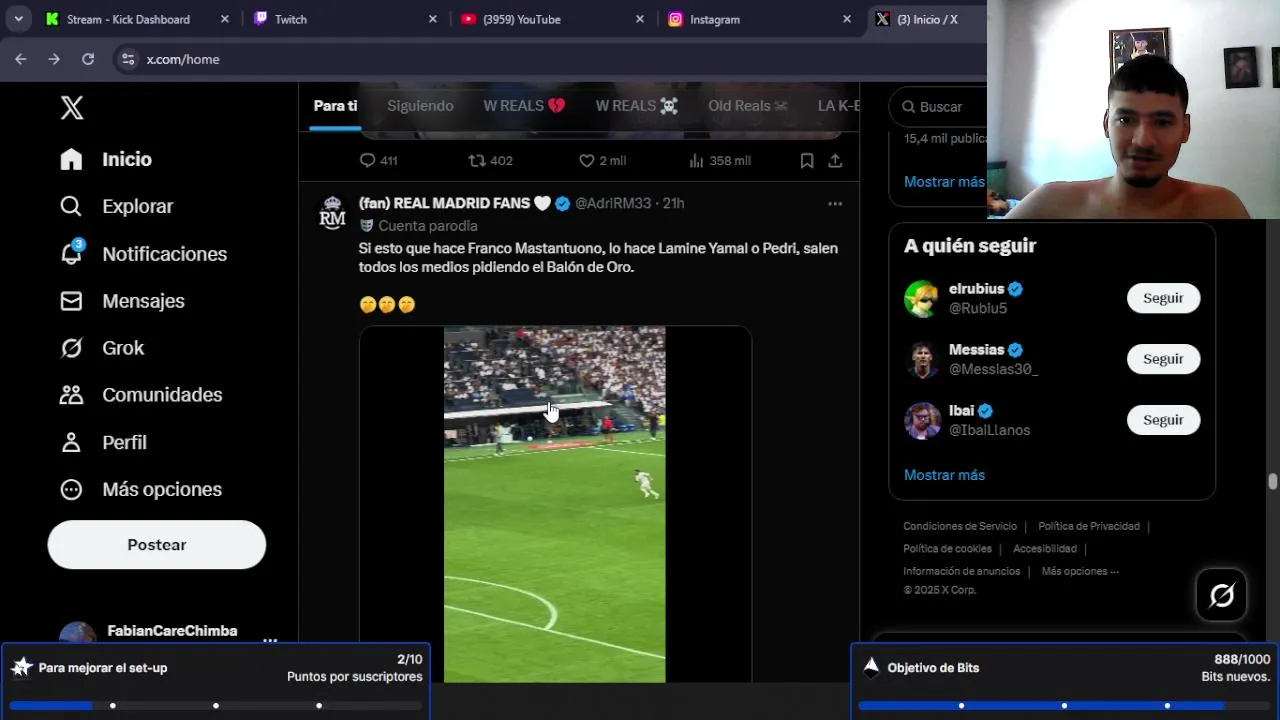Open Política de cookies link

[x=947, y=549]
